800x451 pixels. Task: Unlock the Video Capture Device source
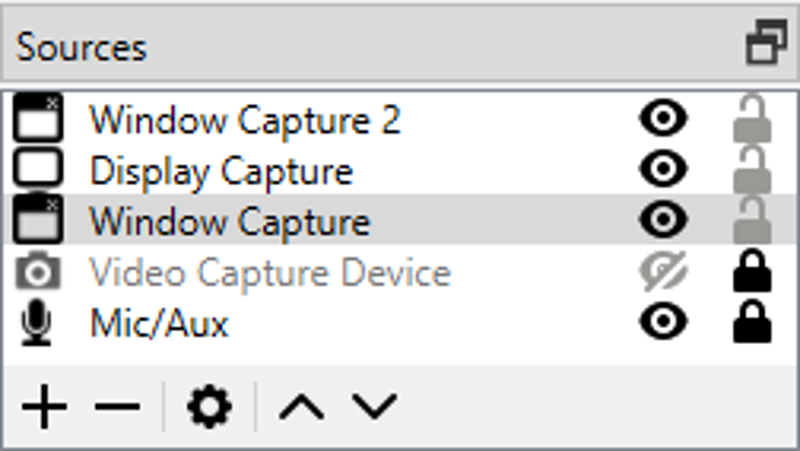(753, 271)
